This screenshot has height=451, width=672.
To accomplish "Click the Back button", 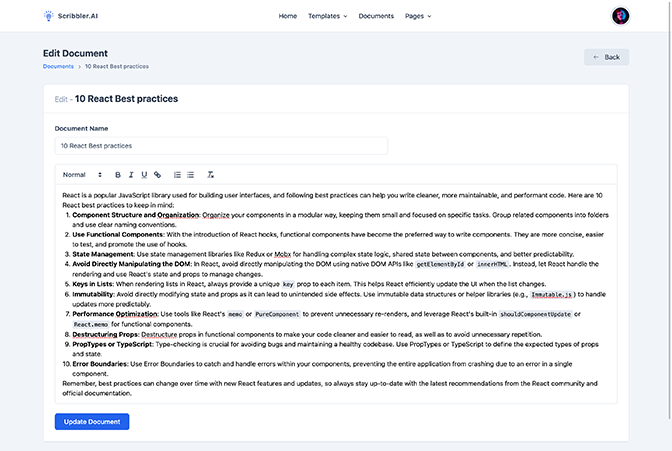I will click(x=606, y=57).
